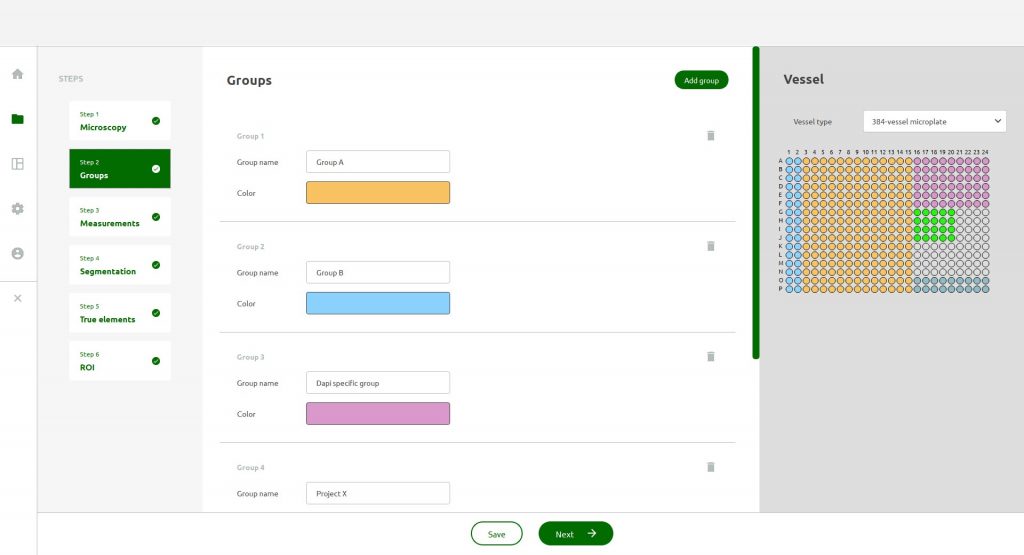The height and width of the screenshot is (555, 1024).
Task: Delete Group 4 with trash icon
Action: pyautogui.click(x=711, y=466)
